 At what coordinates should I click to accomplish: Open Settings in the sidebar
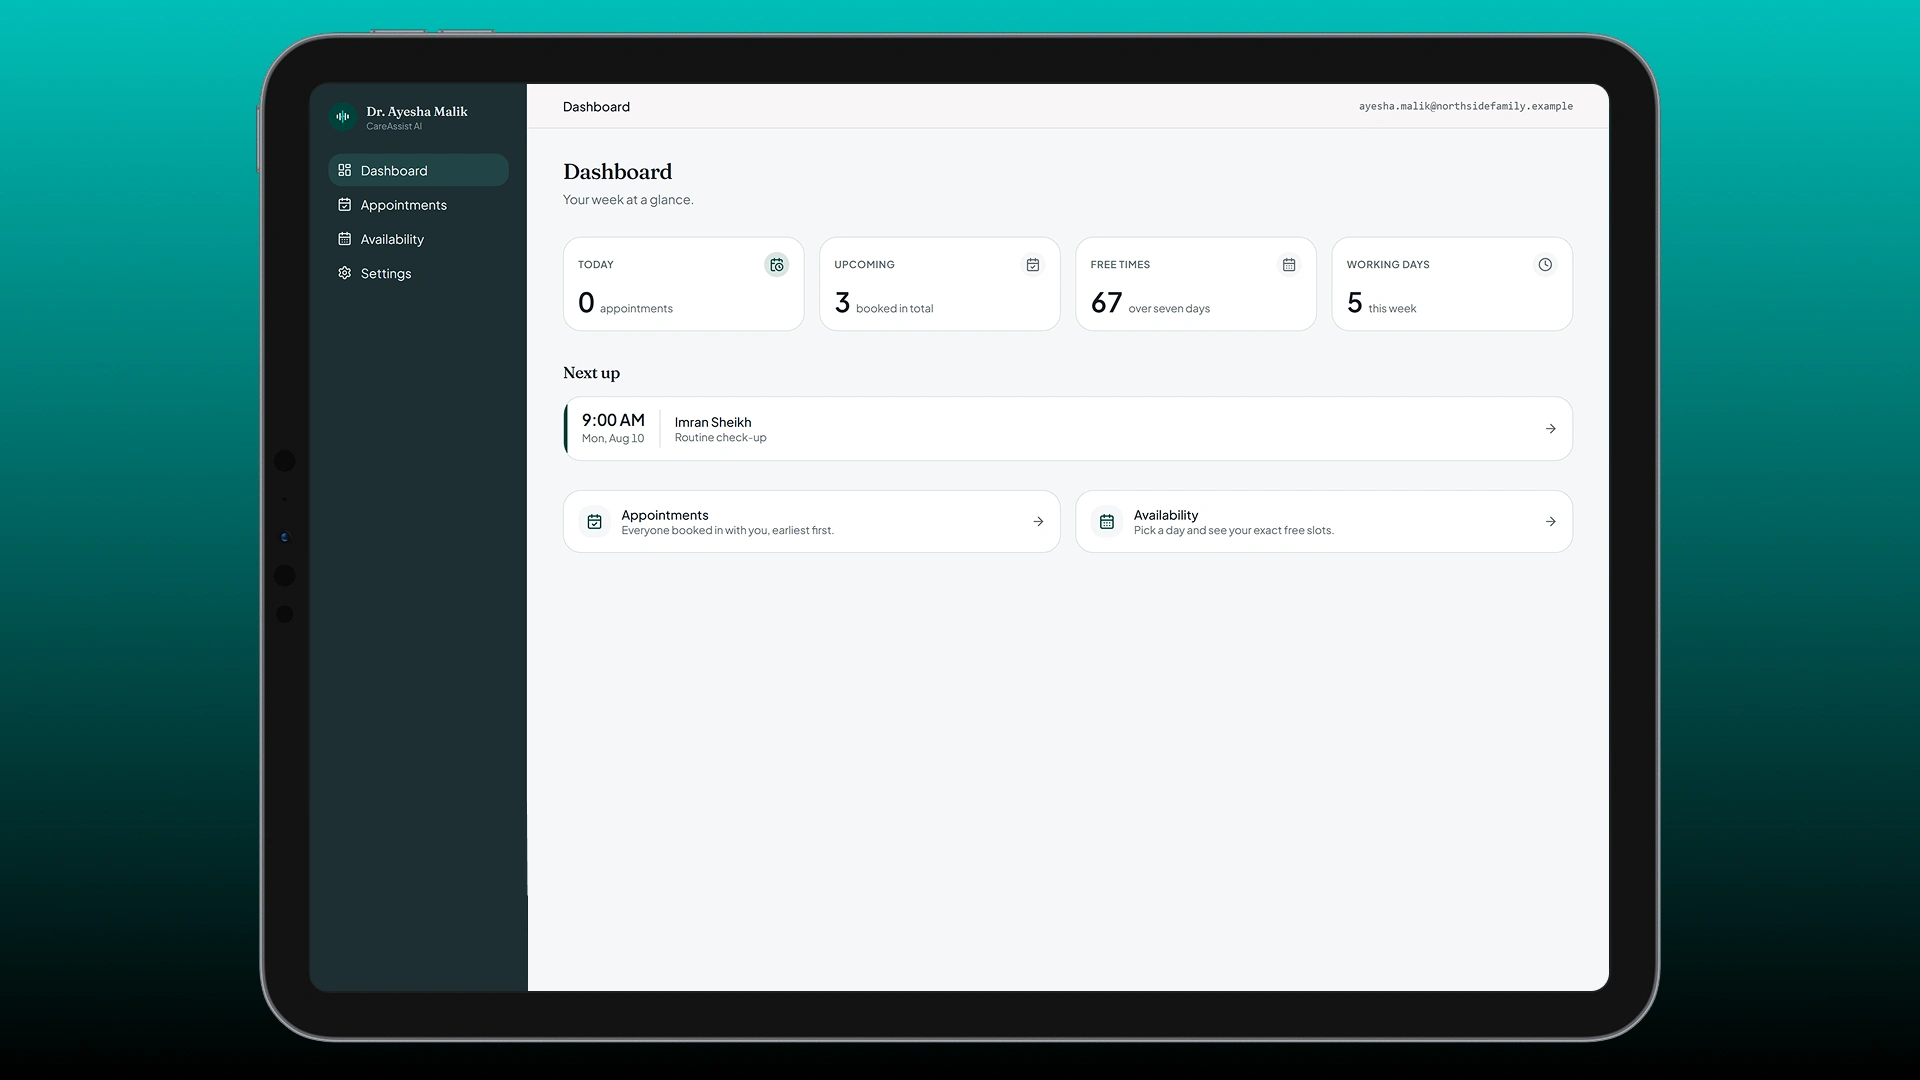coord(418,273)
